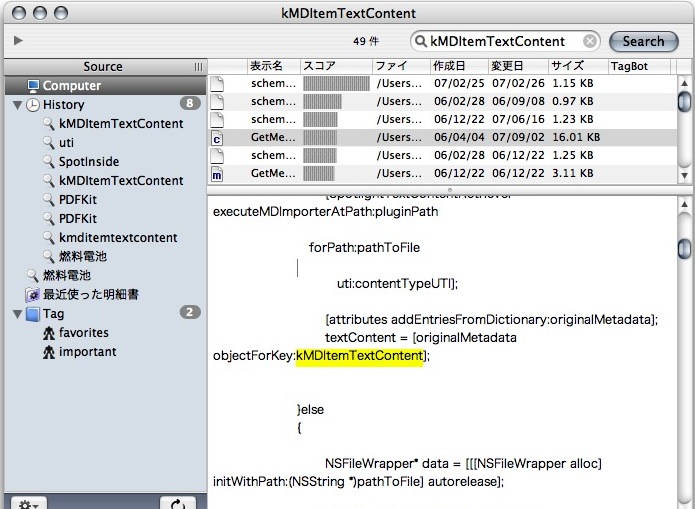Open the first kMDItemTextContent history search
This screenshot has width=695, height=509.
(x=121, y=124)
